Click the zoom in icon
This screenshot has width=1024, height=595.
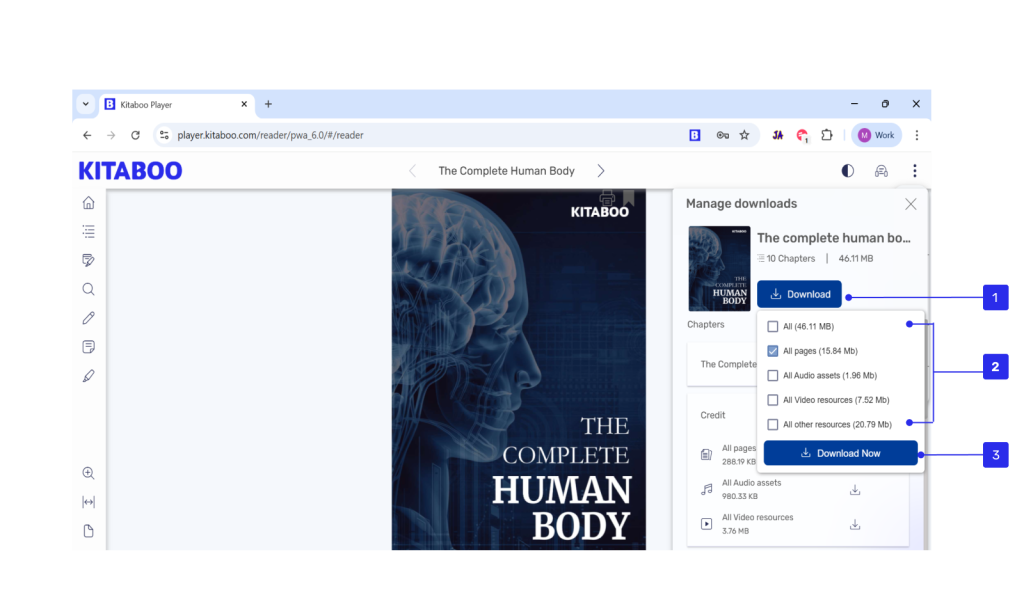coord(88,473)
